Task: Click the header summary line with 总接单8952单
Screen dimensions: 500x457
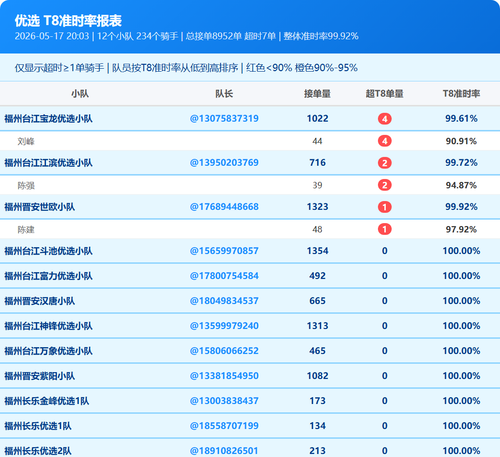Action: pyautogui.click(x=186, y=36)
